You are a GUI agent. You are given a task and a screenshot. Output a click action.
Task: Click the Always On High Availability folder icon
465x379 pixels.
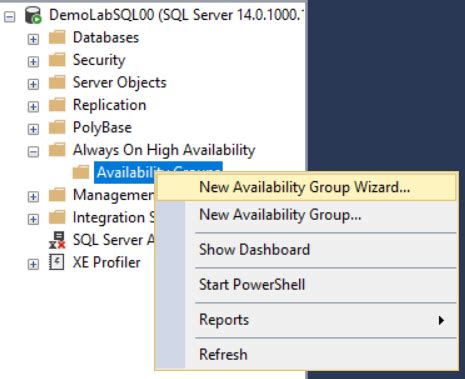(x=57, y=150)
